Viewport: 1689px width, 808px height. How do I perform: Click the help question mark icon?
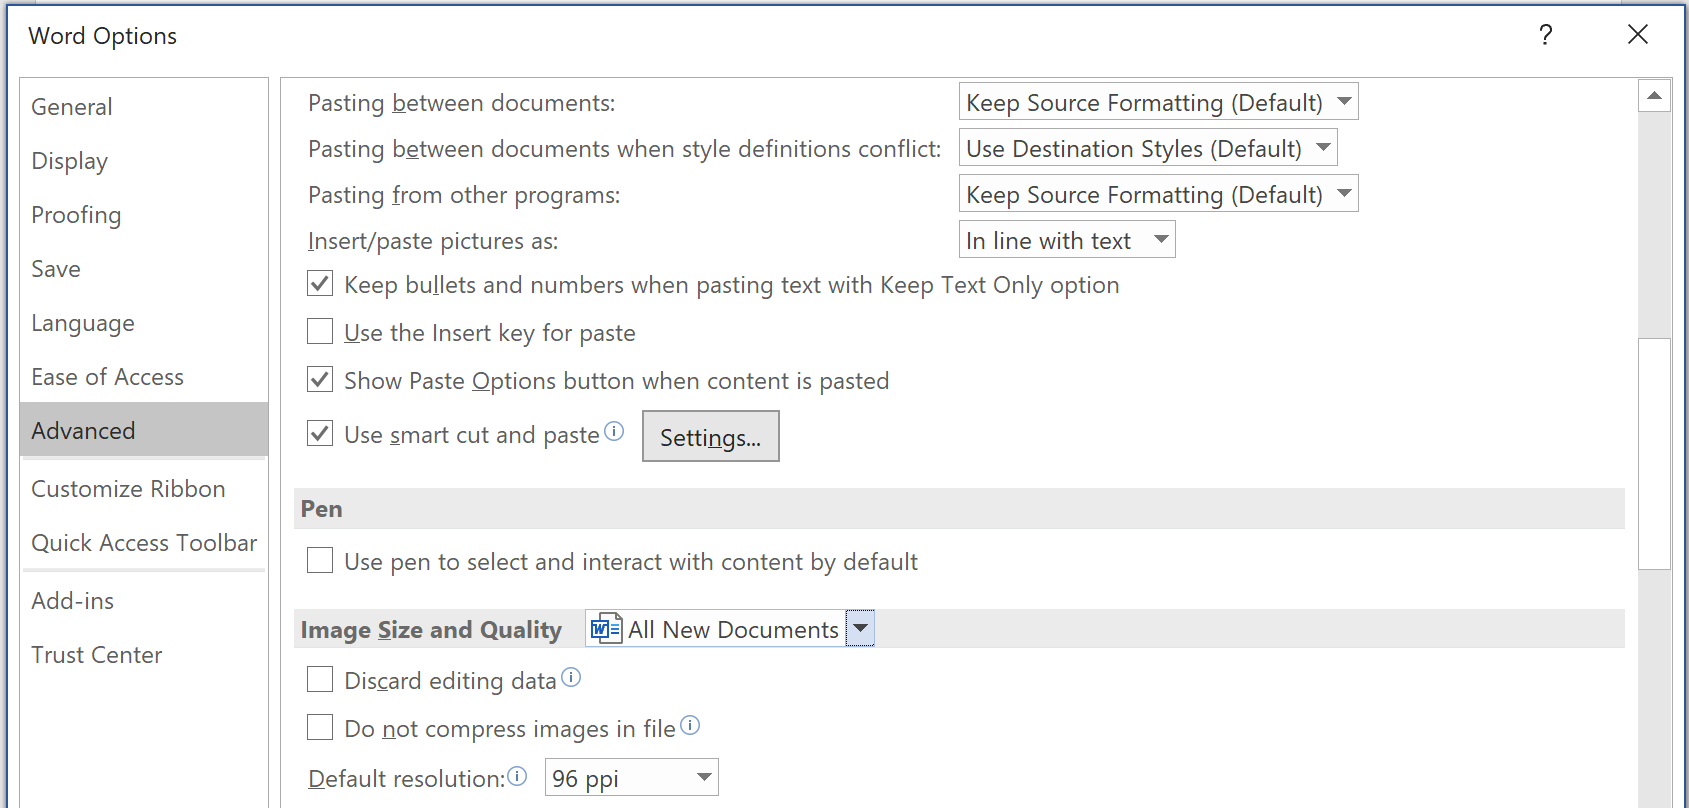pyautogui.click(x=1545, y=36)
